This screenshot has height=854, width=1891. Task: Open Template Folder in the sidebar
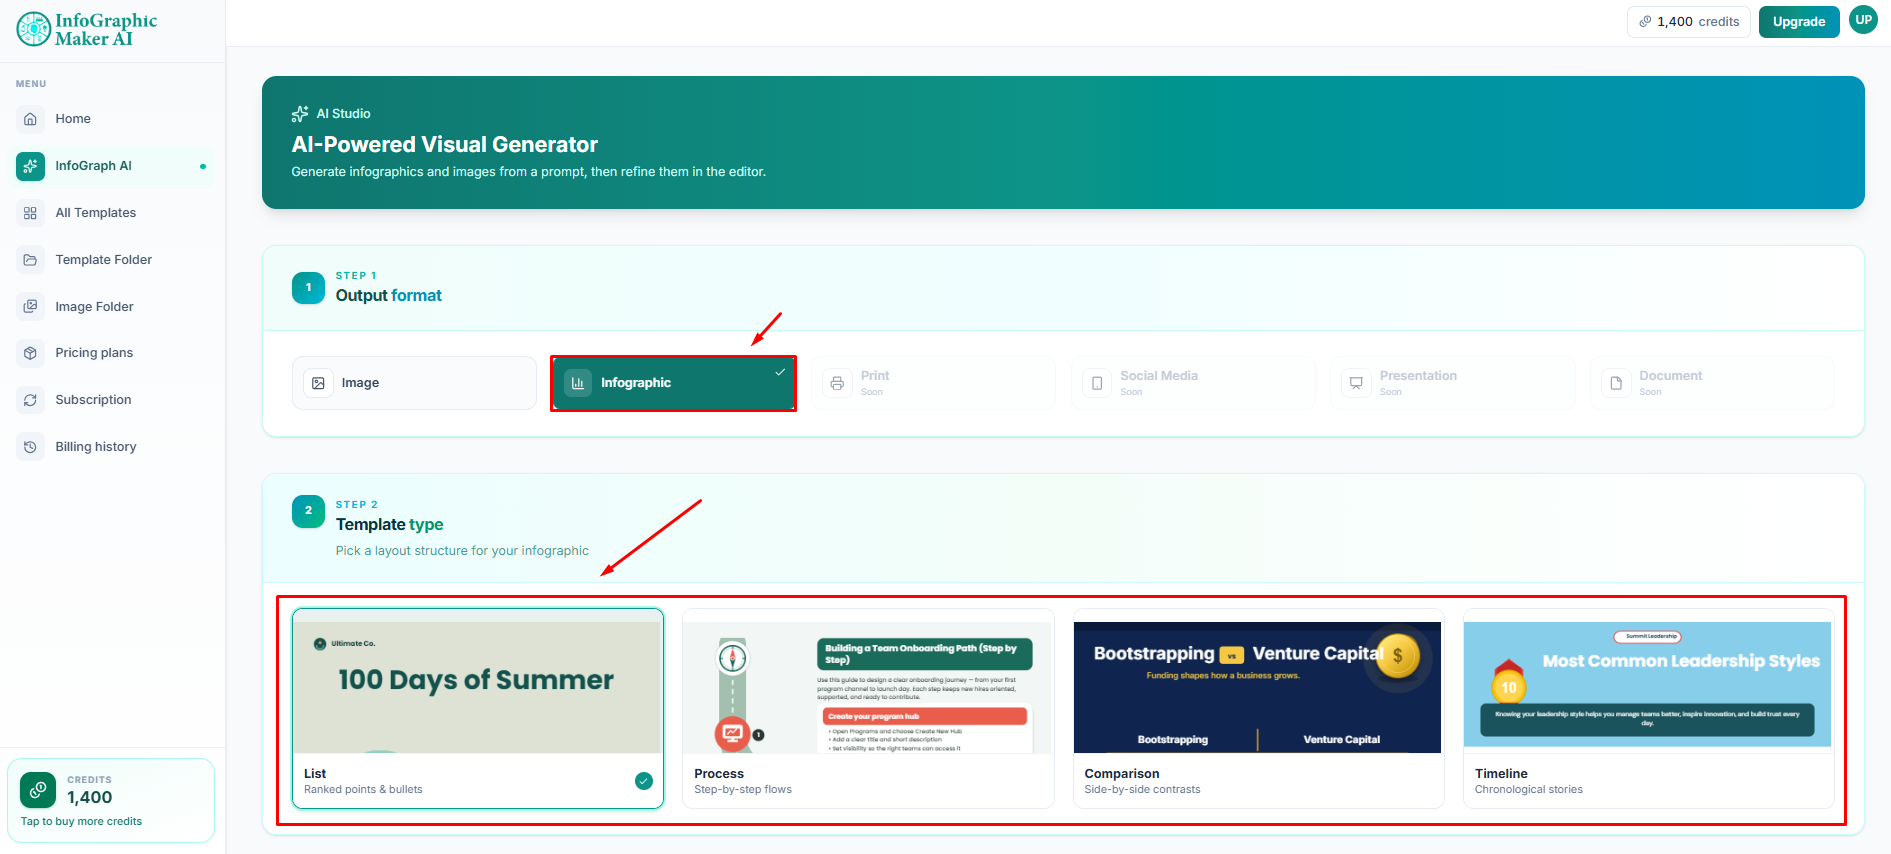115,260
